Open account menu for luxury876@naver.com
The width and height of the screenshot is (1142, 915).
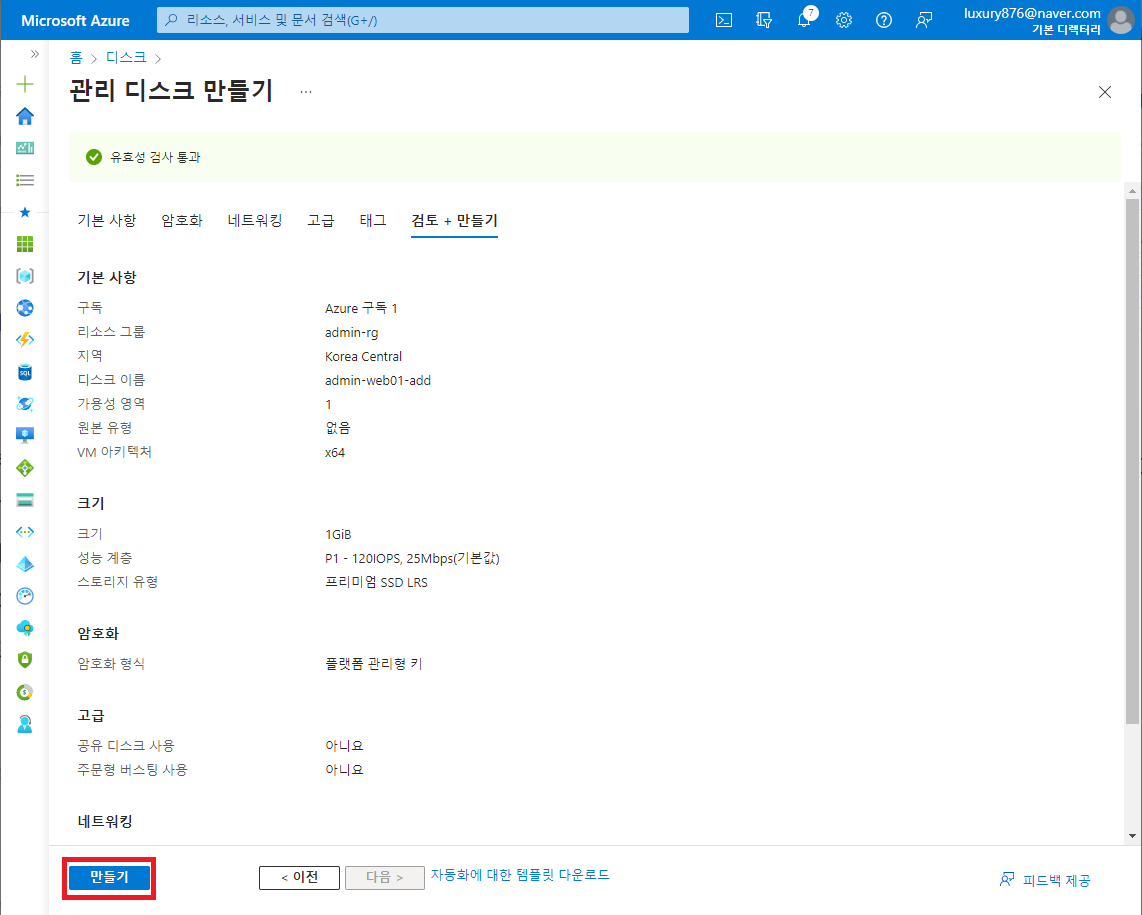point(1047,20)
